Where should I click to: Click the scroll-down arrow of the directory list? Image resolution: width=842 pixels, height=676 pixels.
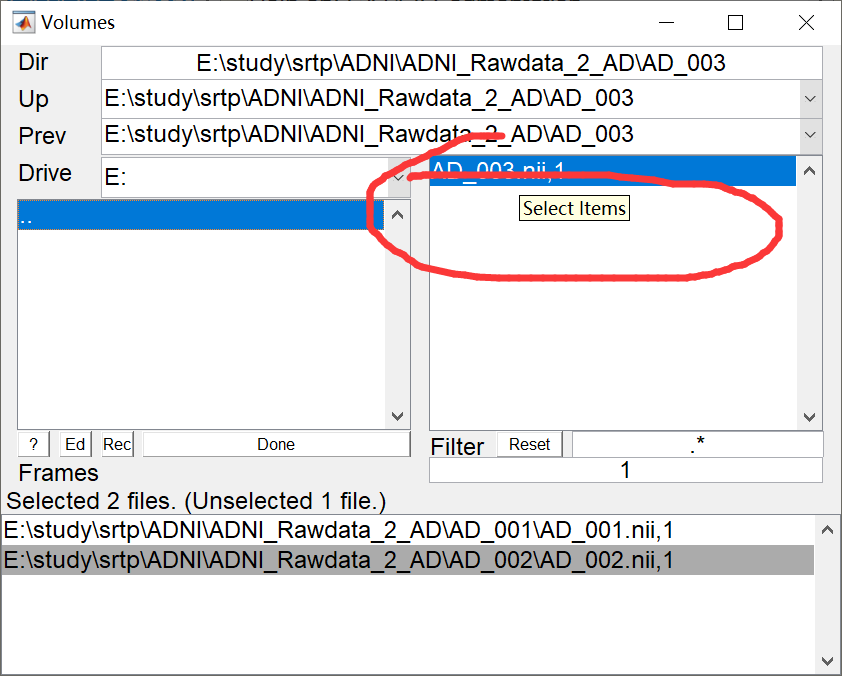[x=397, y=417]
